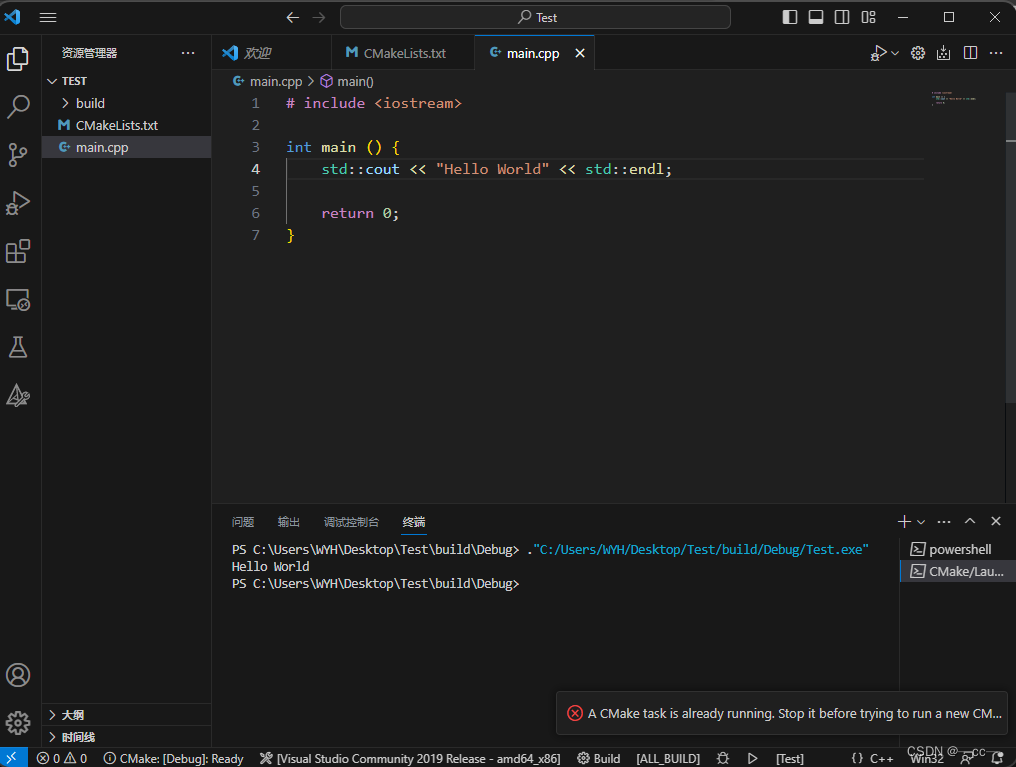Open Source Control view
The width and height of the screenshot is (1016, 767).
[x=18, y=155]
